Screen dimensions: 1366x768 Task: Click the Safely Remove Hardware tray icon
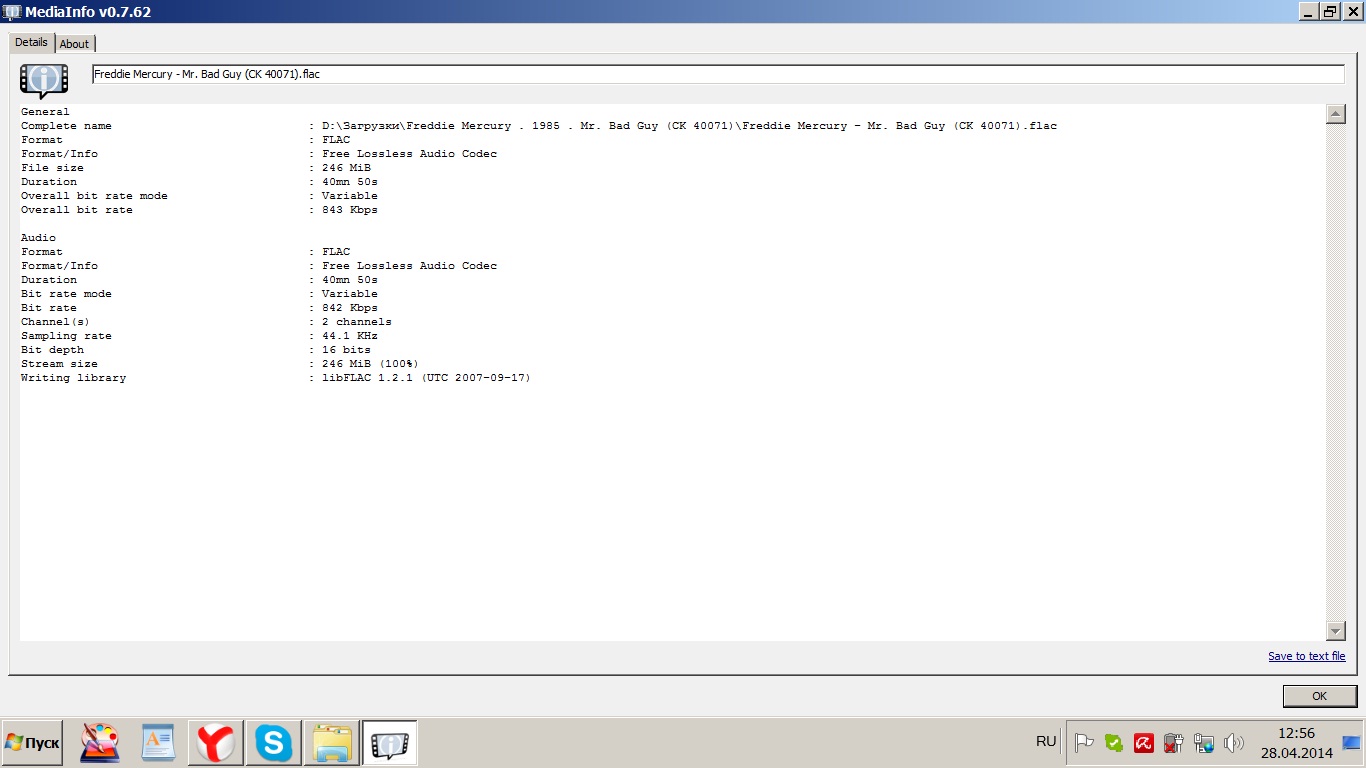(1174, 743)
